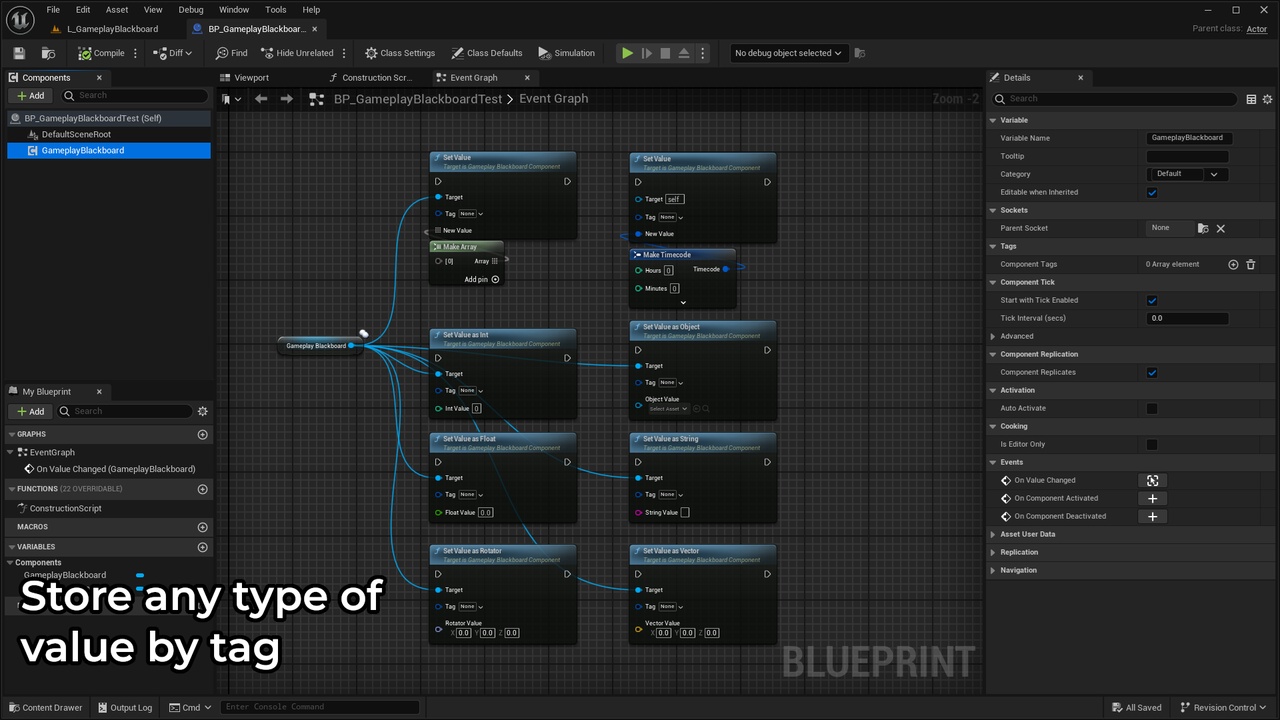Add event for On Component Activated
This screenshot has width=1280, height=720.
click(x=1152, y=498)
